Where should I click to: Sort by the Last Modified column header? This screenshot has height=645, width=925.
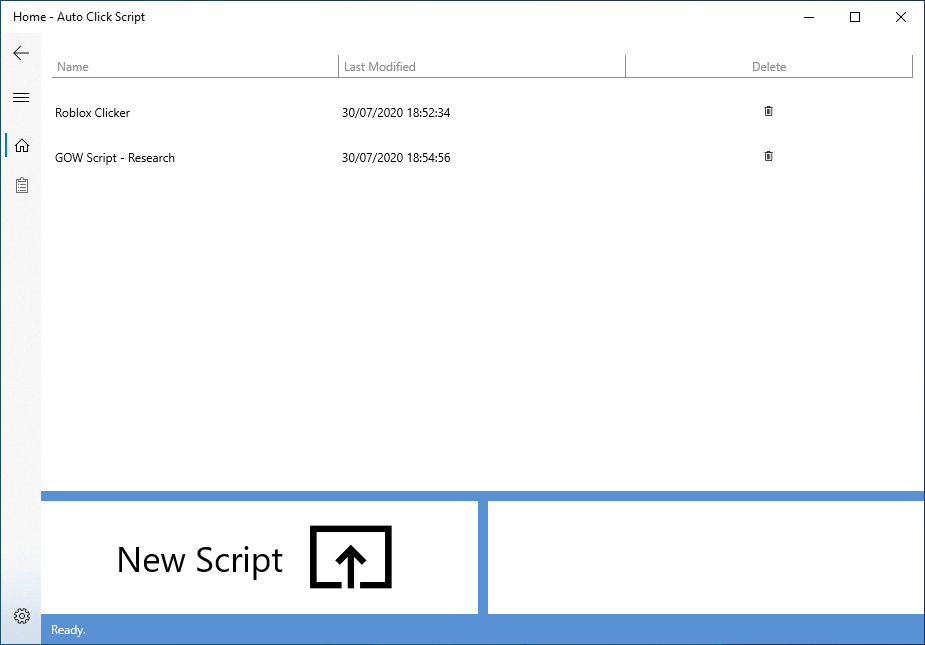tap(378, 66)
